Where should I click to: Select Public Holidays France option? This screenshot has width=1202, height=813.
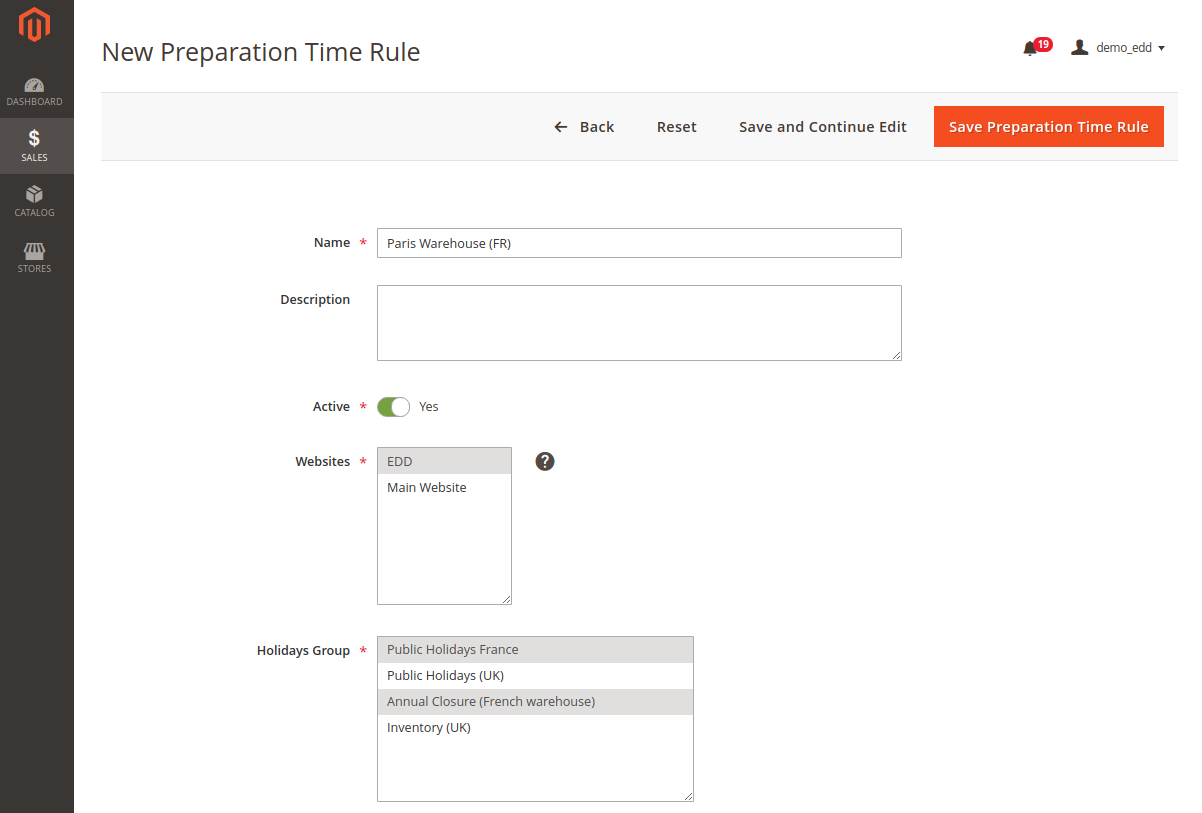(535, 649)
